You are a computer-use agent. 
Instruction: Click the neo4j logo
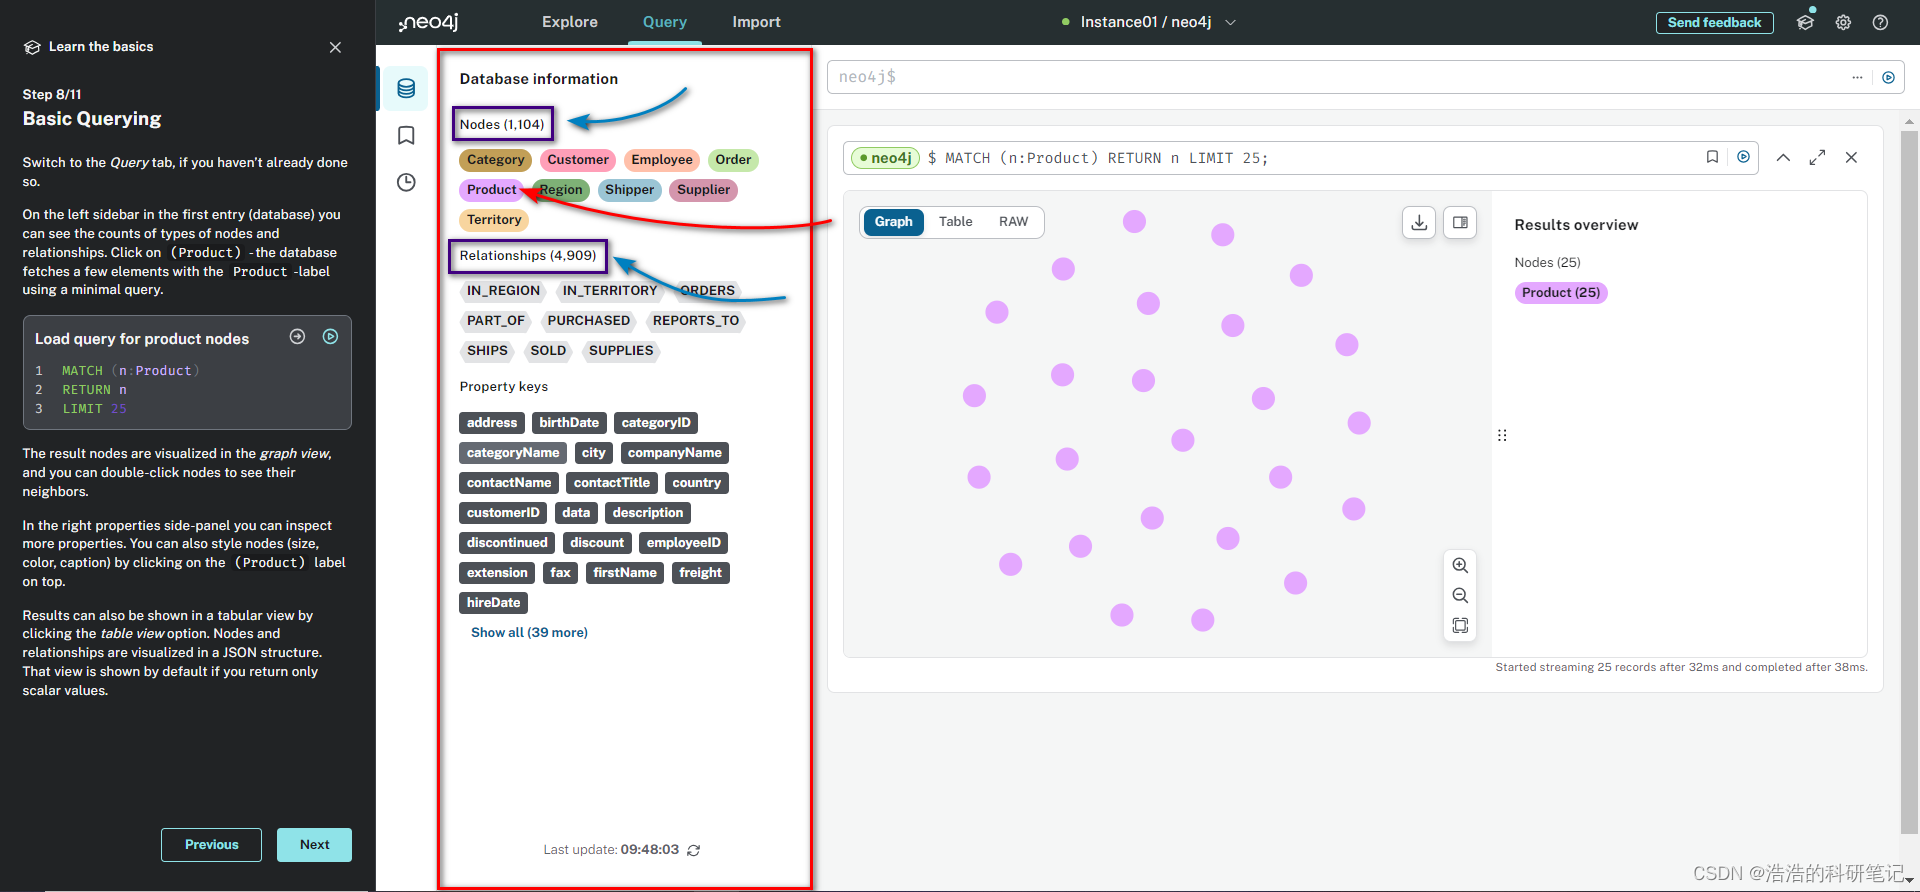click(x=428, y=22)
